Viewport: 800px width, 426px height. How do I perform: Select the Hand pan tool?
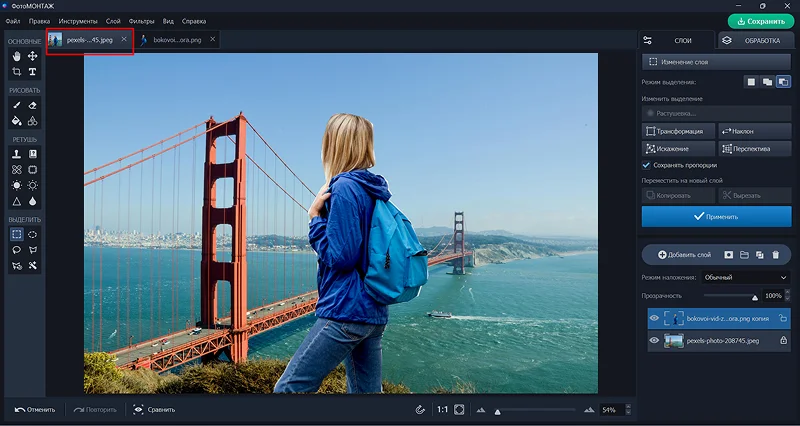(x=17, y=56)
